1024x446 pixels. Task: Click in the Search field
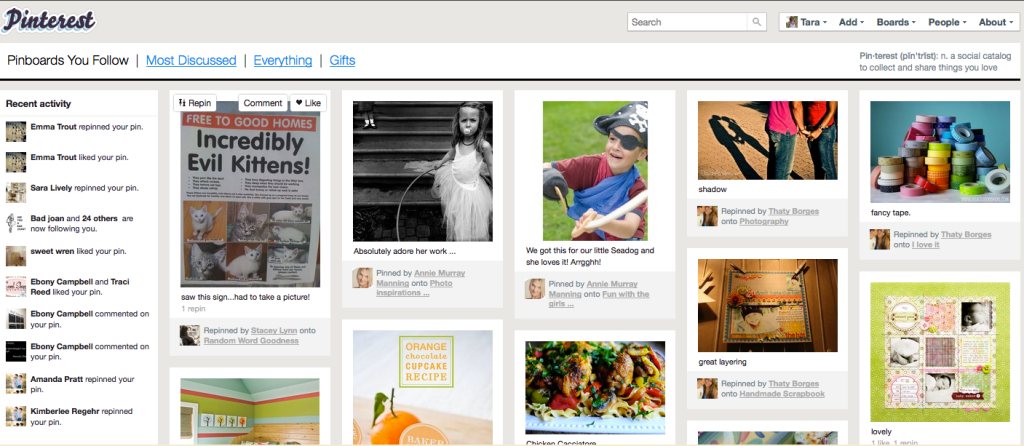(688, 22)
